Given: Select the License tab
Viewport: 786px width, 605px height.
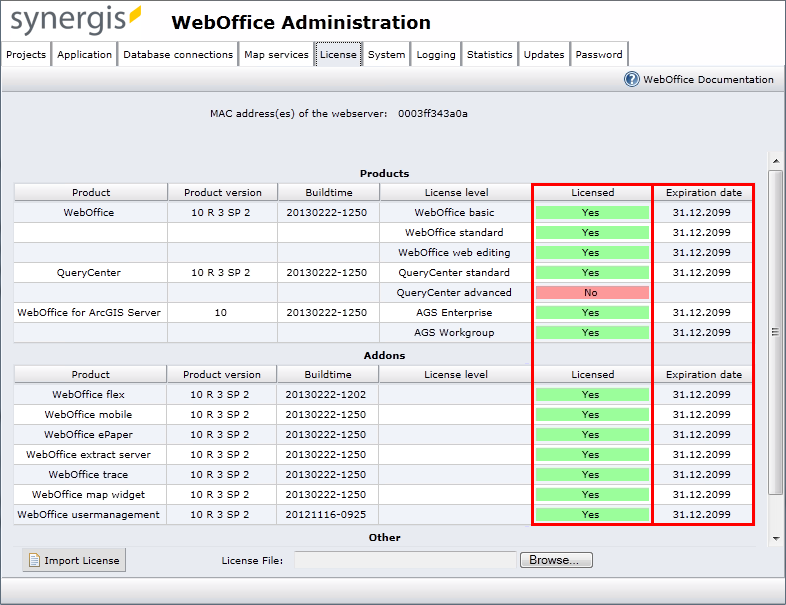Looking at the screenshot, I should pos(338,54).
